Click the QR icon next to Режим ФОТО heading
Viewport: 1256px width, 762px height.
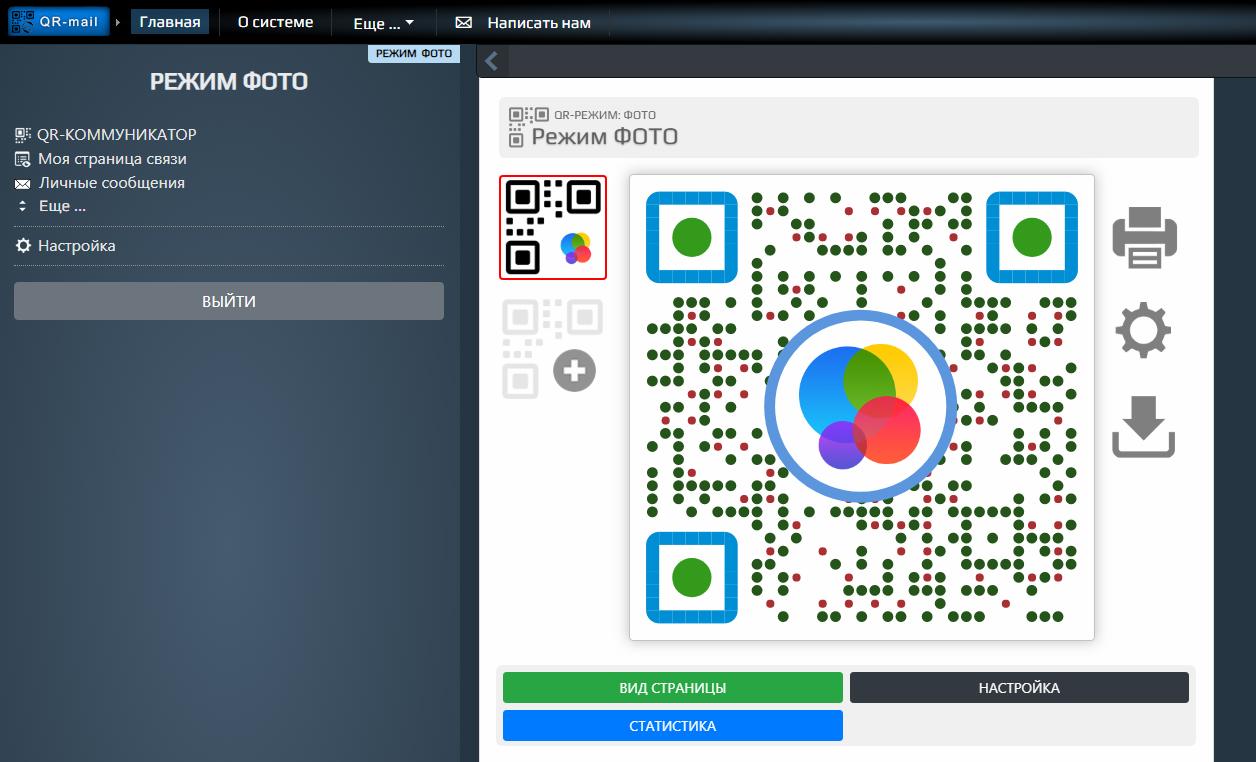[529, 127]
